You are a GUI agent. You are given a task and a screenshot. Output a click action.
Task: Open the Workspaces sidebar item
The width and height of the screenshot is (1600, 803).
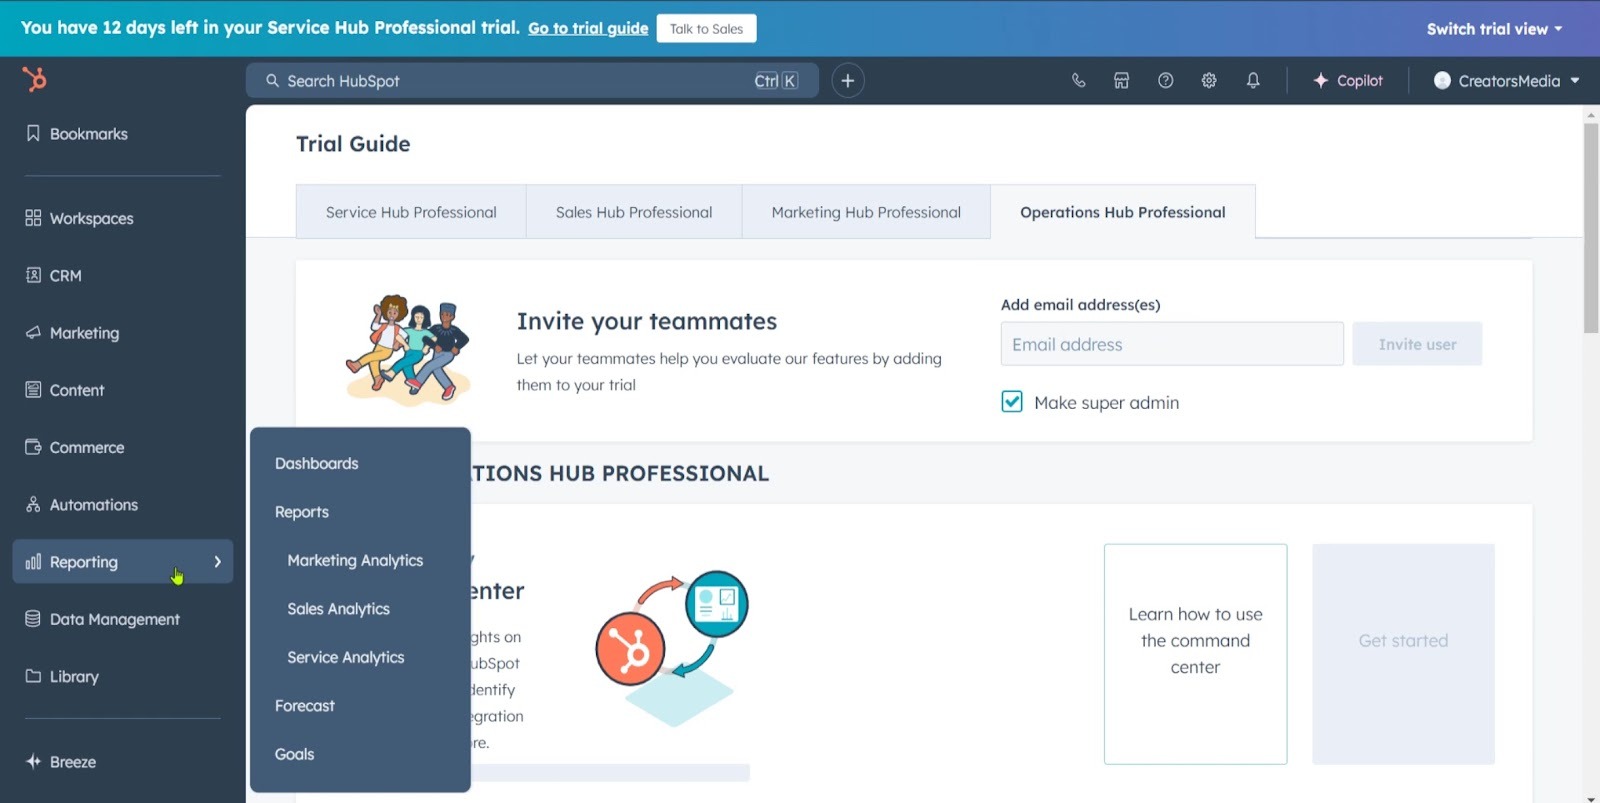[x=80, y=218]
